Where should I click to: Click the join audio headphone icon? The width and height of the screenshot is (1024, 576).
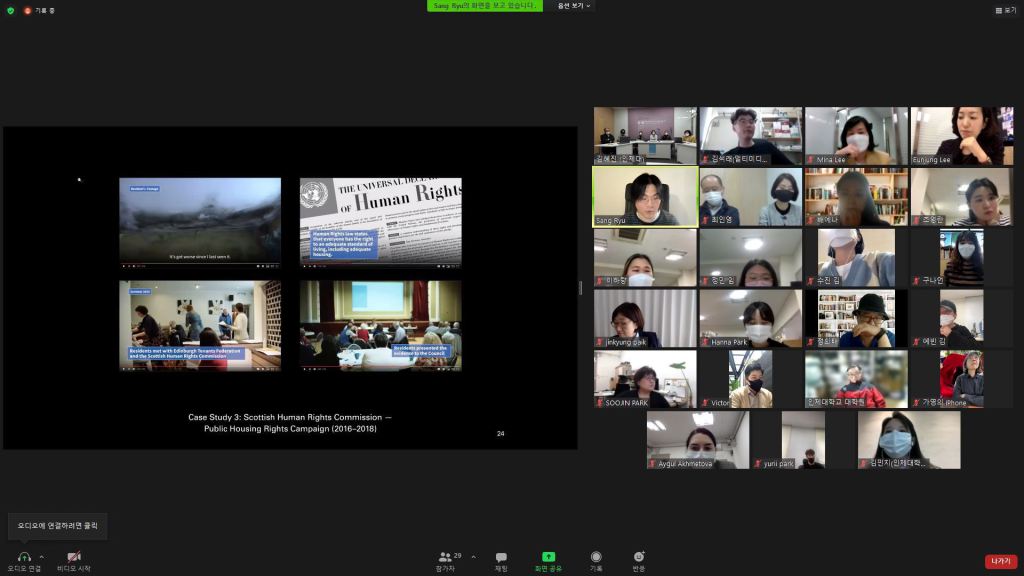tap(24, 557)
